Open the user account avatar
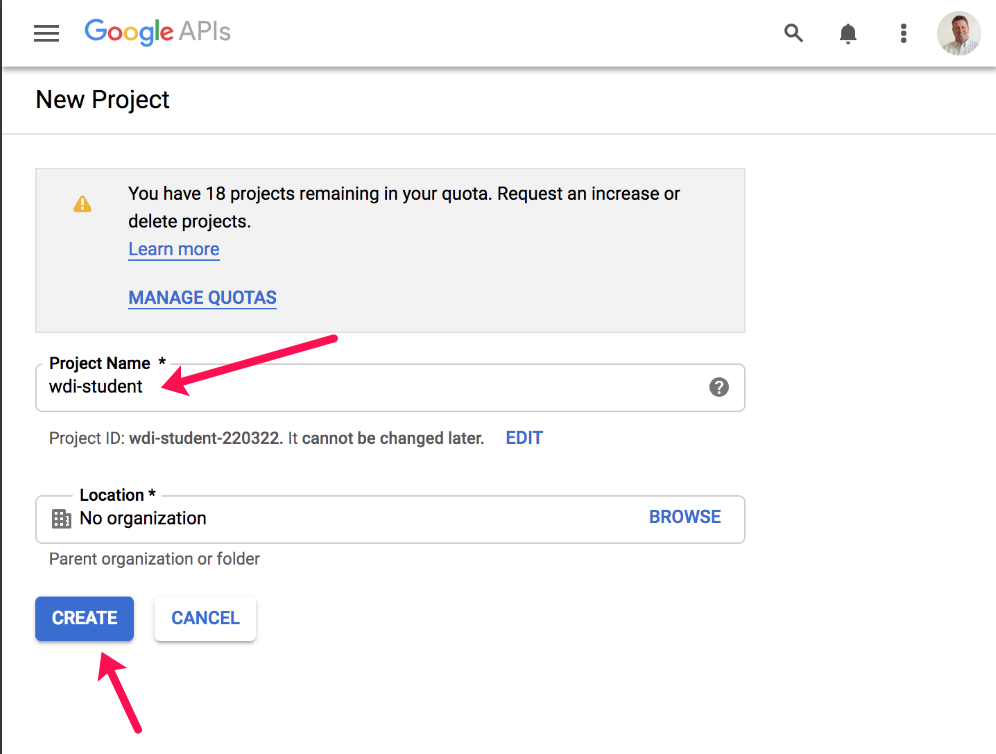Viewport: 996px width, 754px height. point(958,33)
